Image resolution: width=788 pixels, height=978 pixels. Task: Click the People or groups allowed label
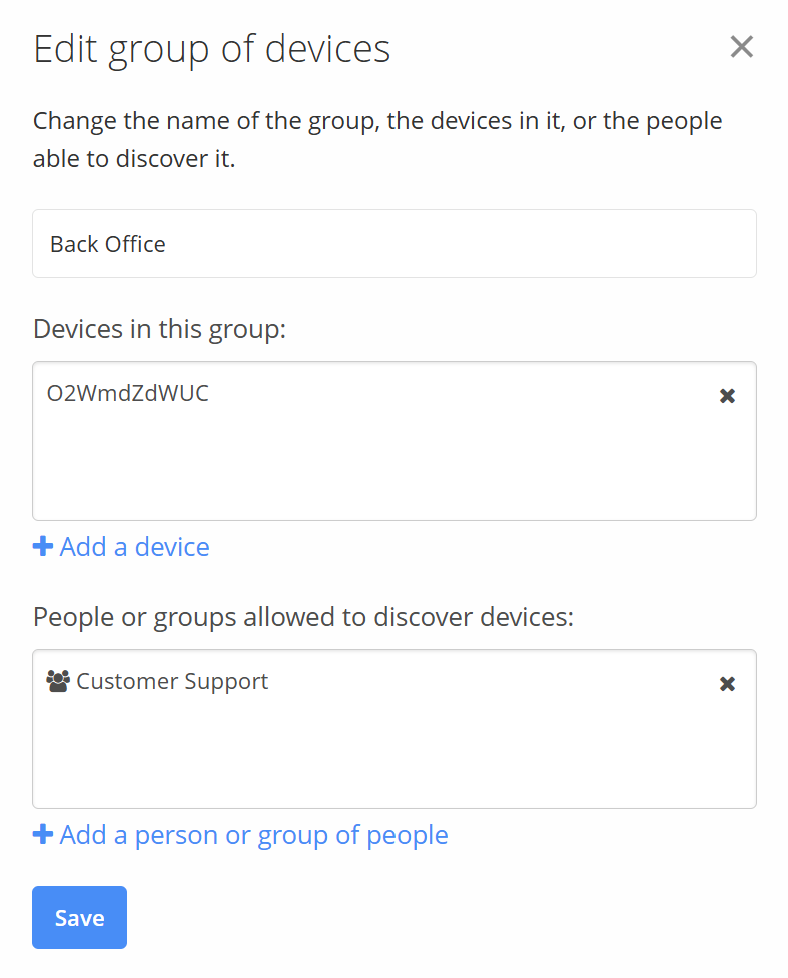303,617
